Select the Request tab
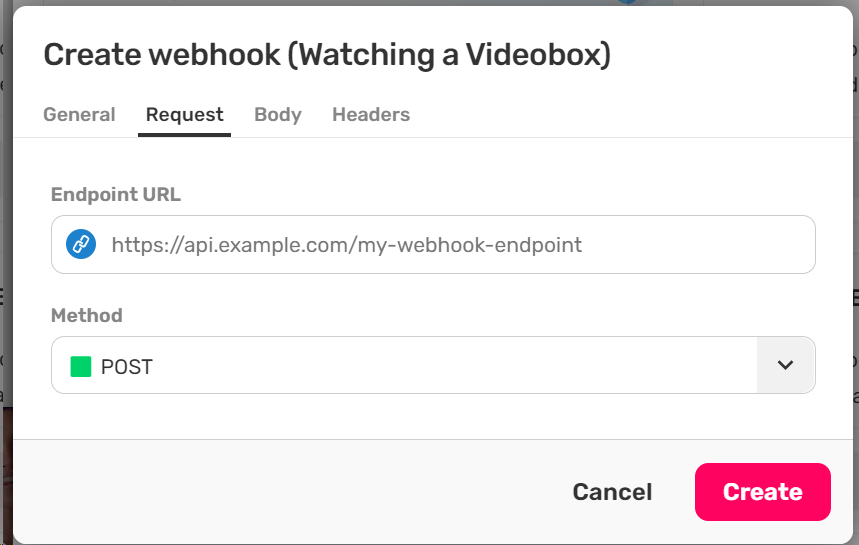Viewport: 859px width, 545px height. click(185, 115)
